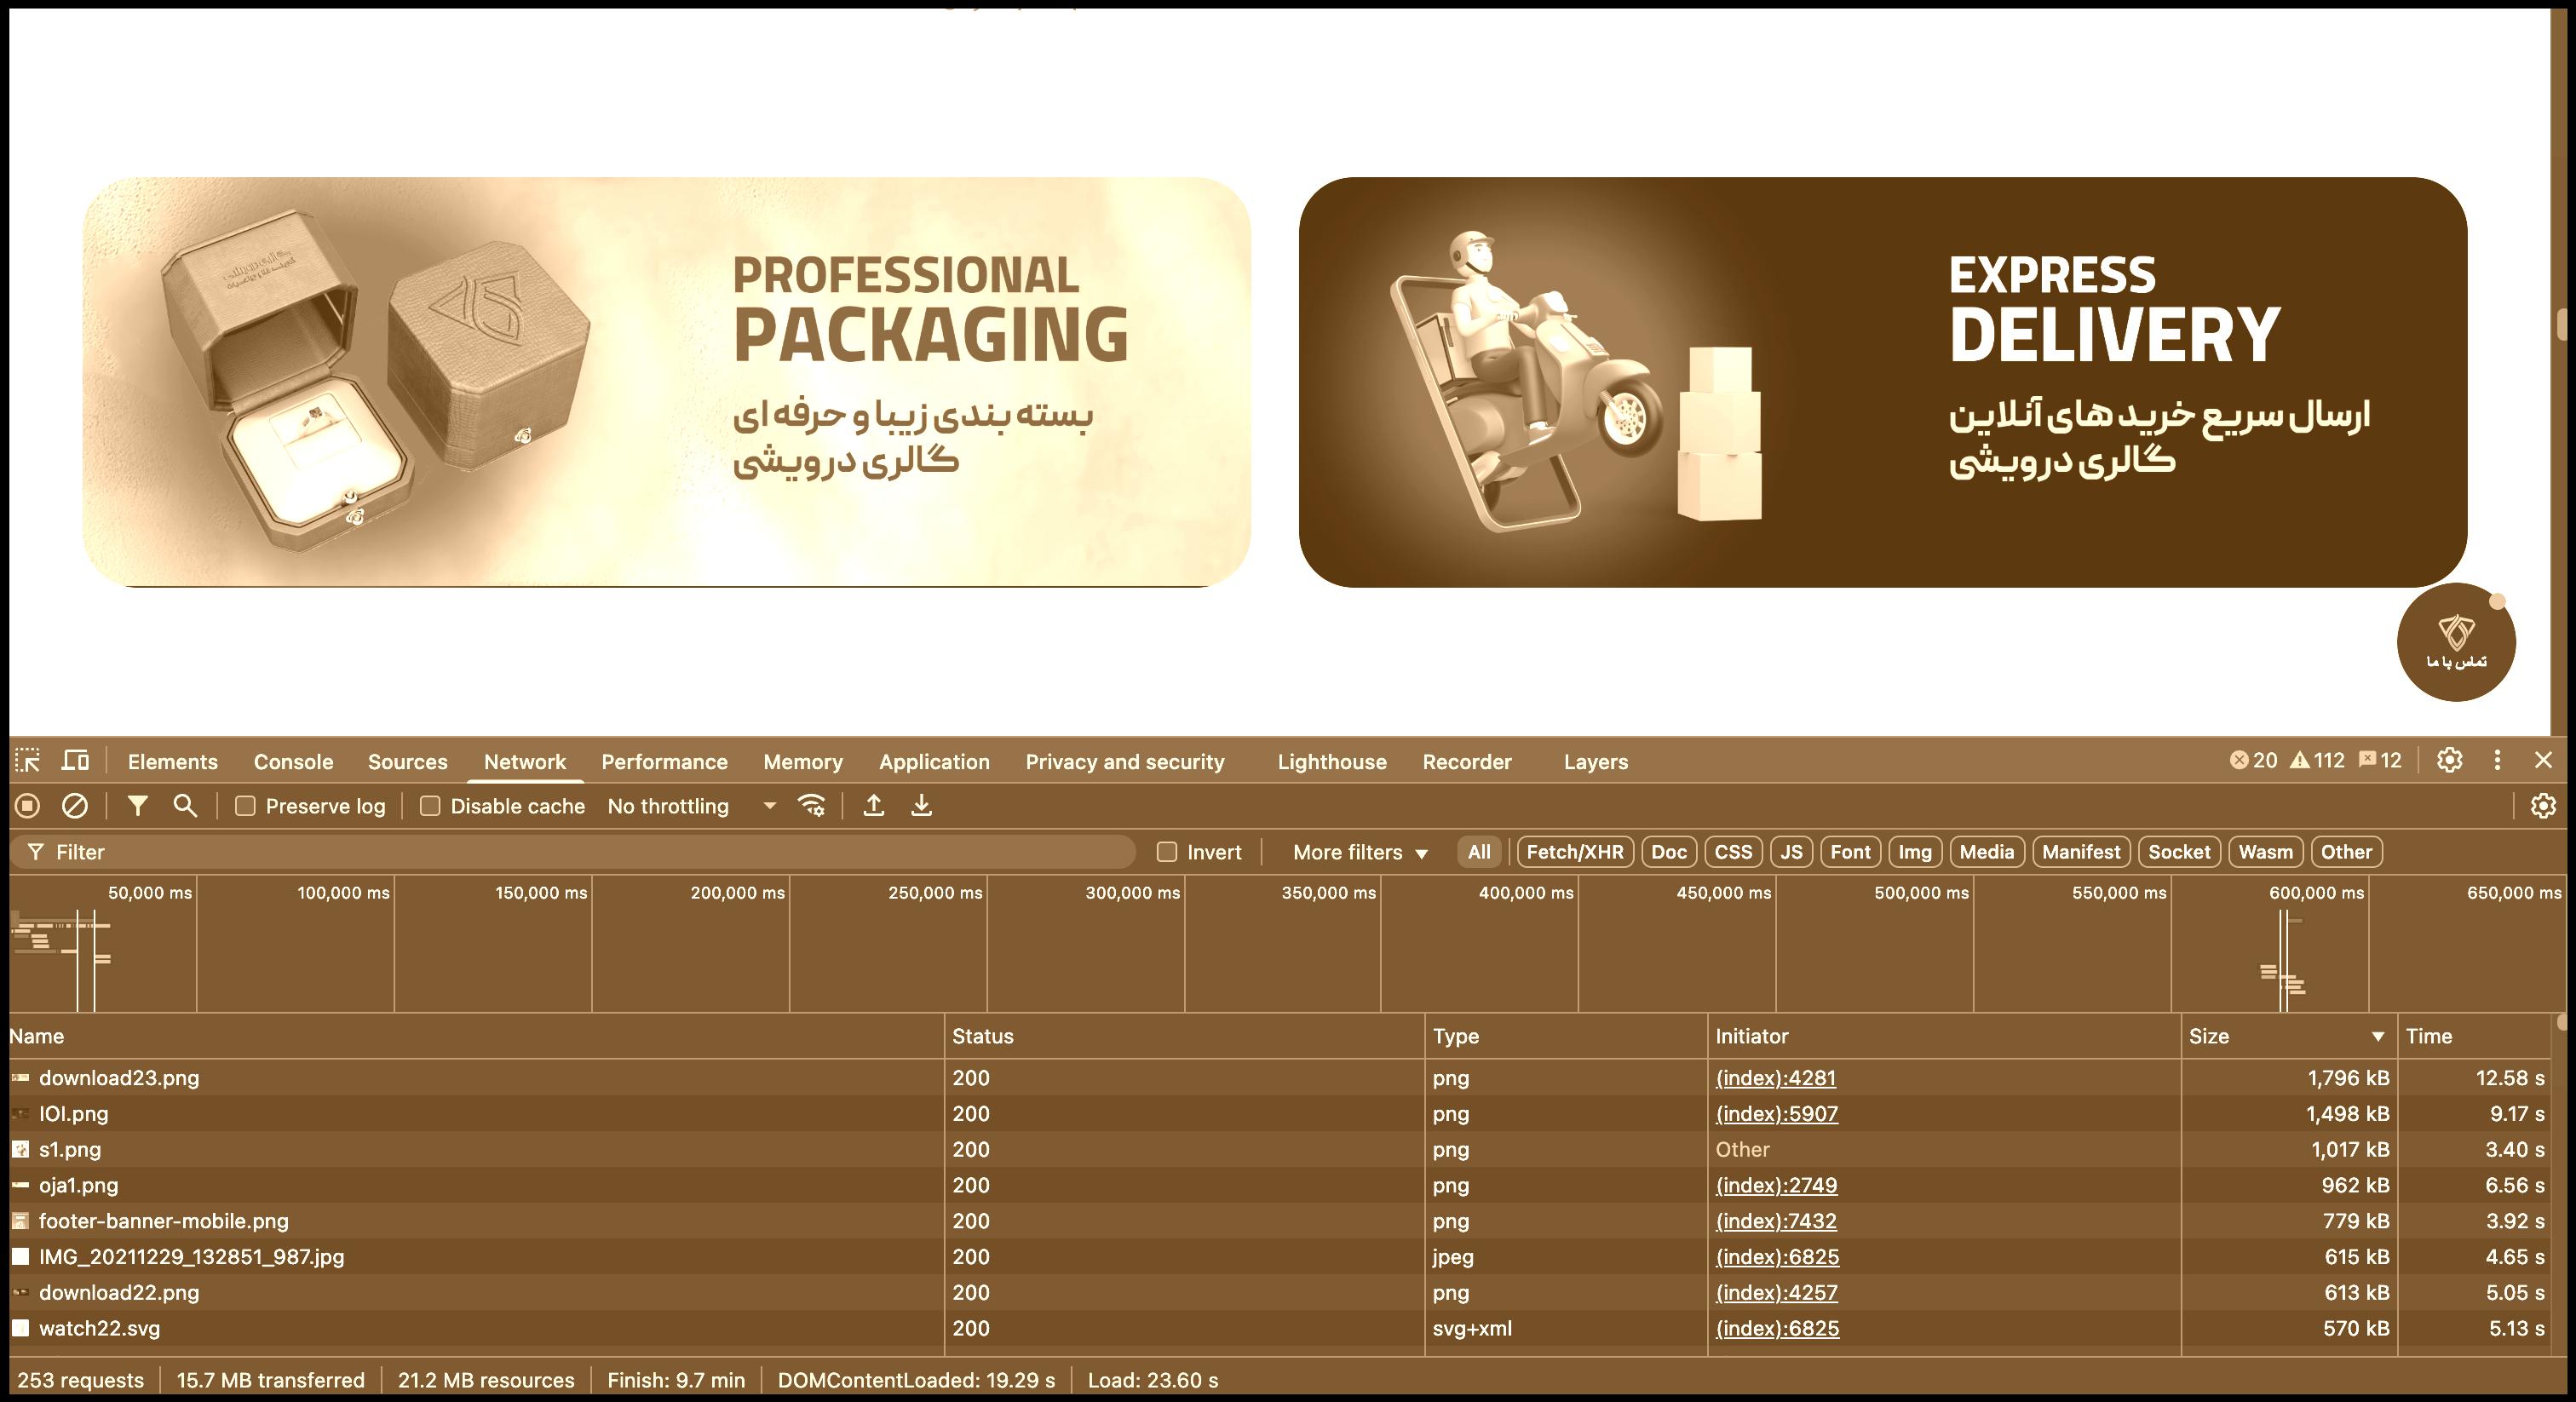Clear the network log

(75, 806)
